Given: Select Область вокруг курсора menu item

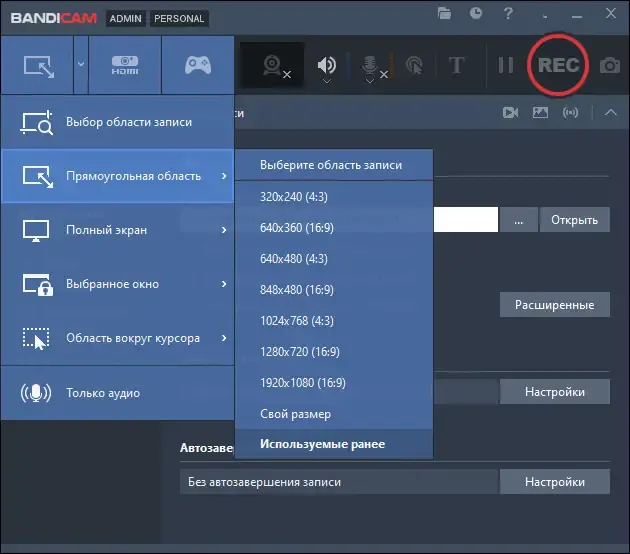Looking at the screenshot, I should (x=117, y=338).
